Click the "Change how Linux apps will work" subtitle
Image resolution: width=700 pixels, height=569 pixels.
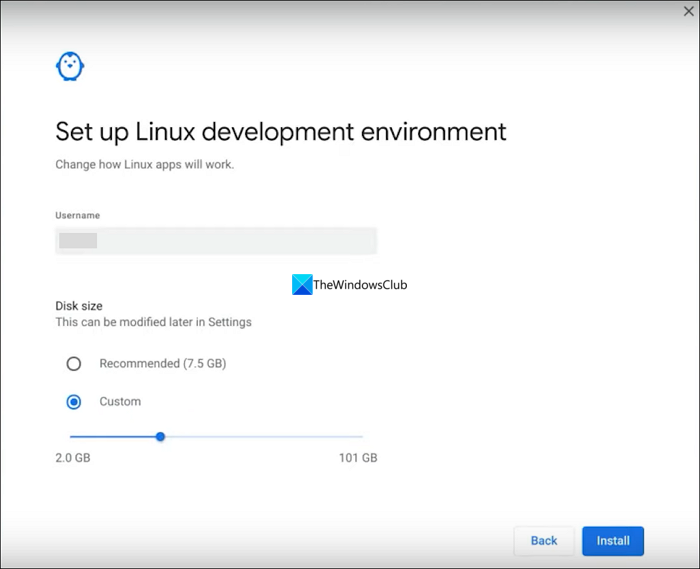point(144,164)
